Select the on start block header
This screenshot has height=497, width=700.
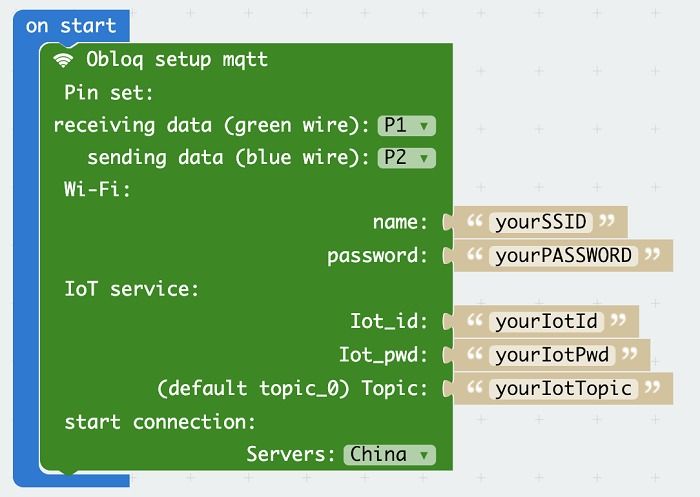tap(71, 26)
